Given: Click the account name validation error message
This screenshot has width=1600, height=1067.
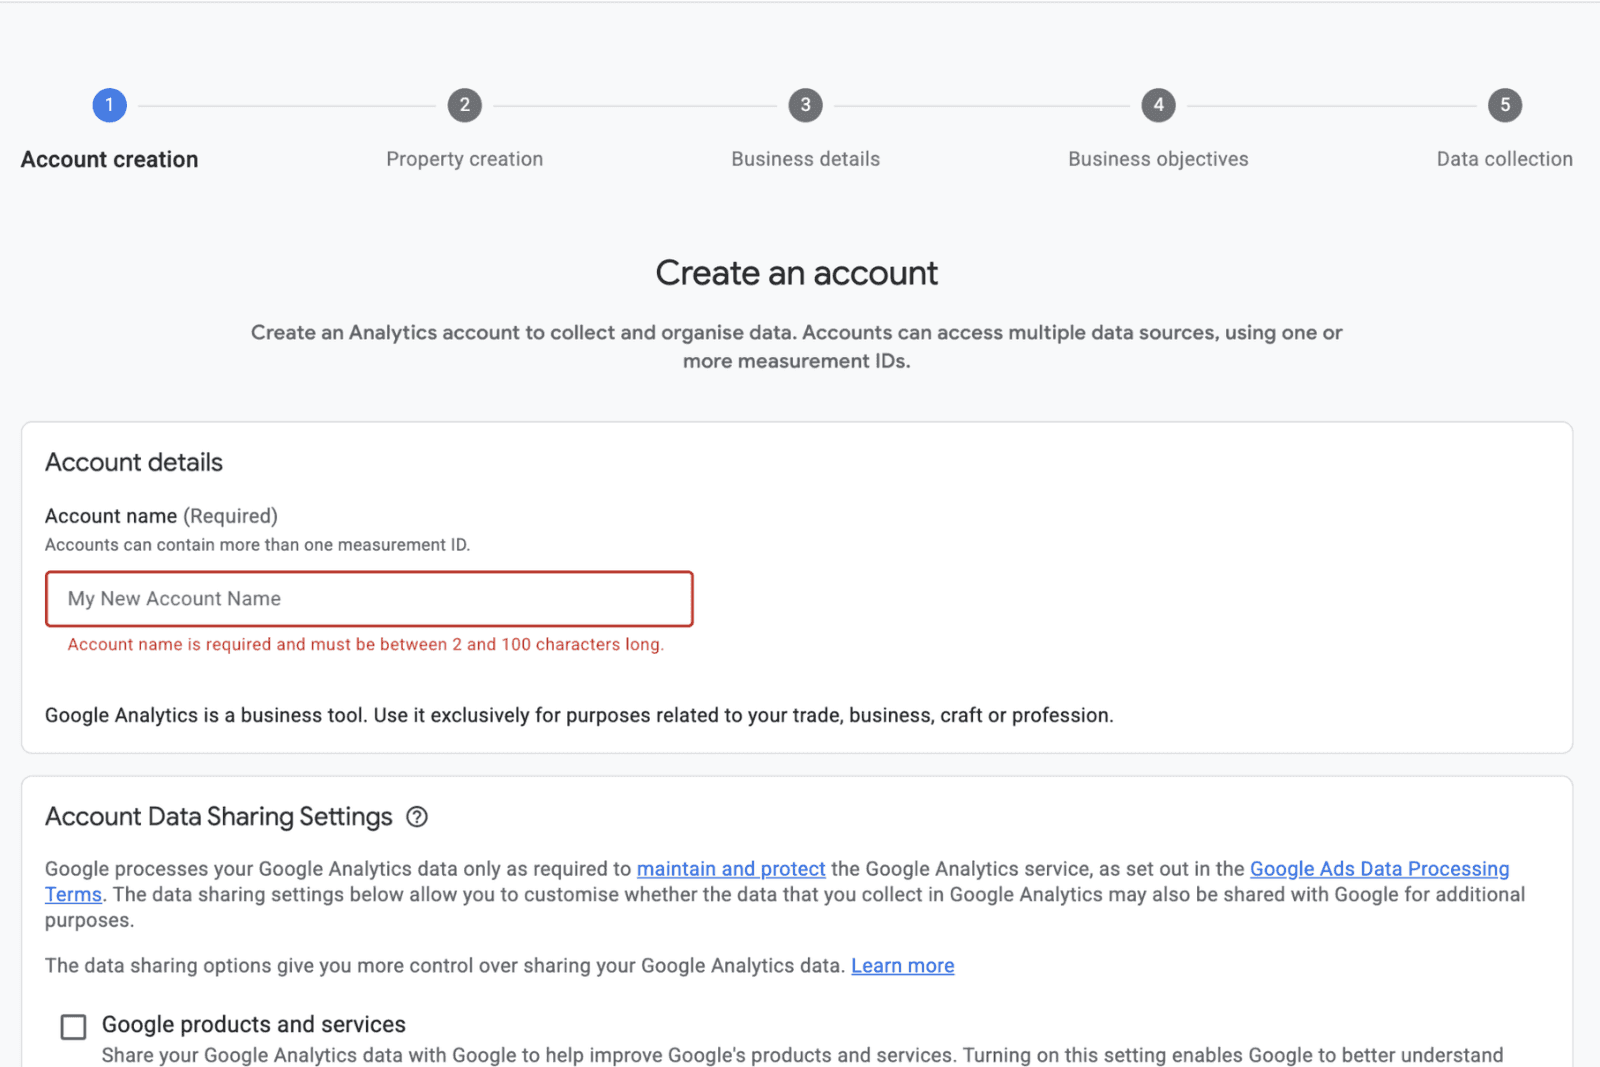Looking at the screenshot, I should click(366, 645).
